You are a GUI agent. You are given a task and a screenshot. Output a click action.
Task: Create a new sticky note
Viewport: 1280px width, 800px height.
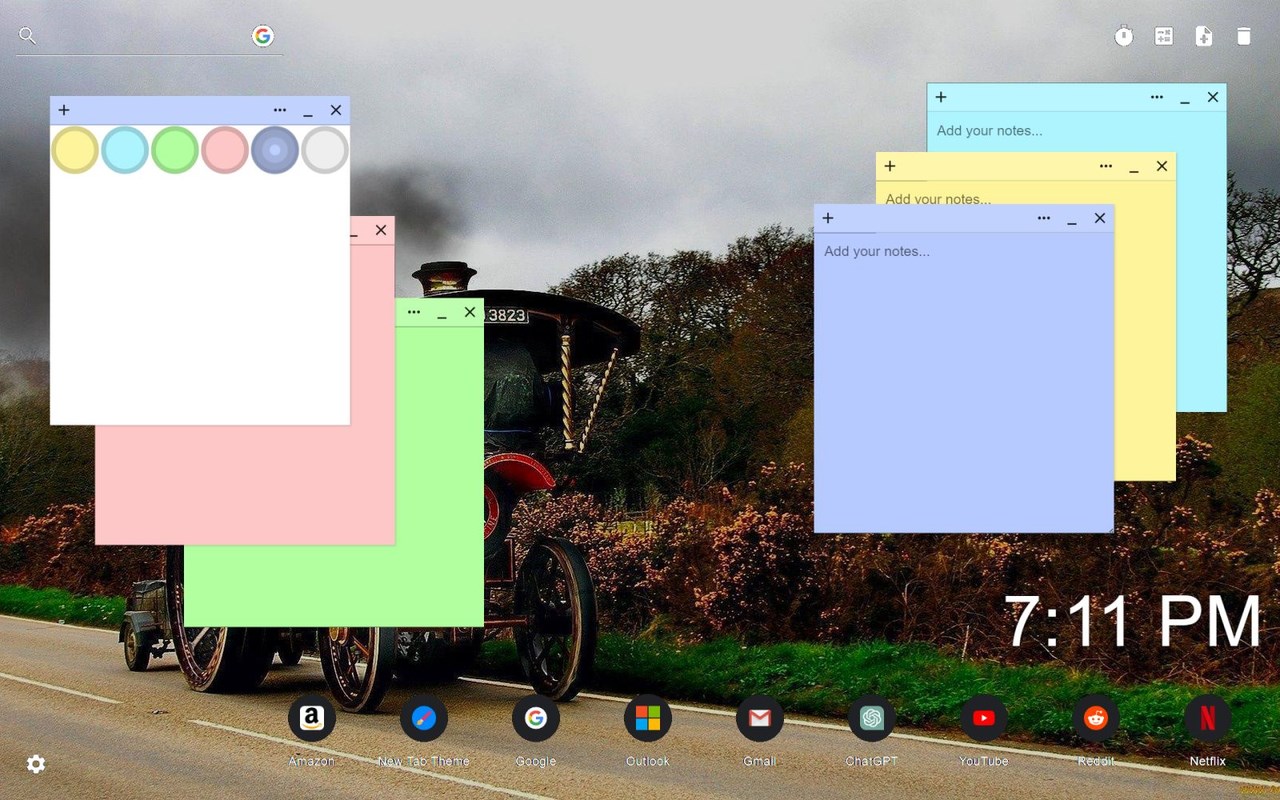click(1204, 37)
